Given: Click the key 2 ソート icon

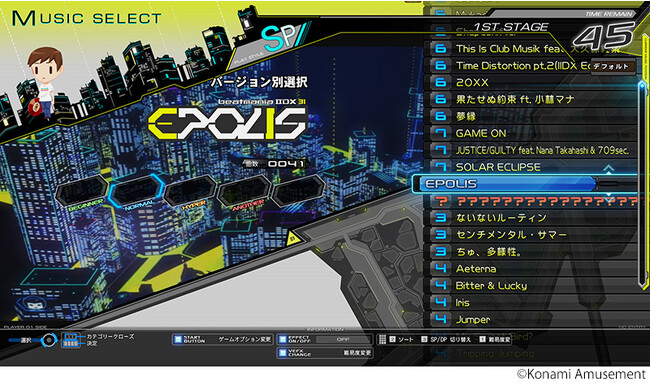Looking at the screenshot, I should point(393,339).
